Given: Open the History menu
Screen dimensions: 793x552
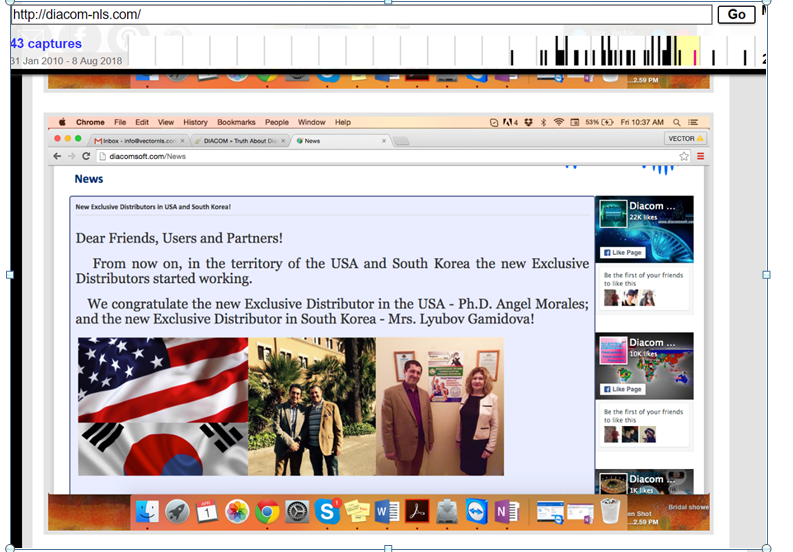Looking at the screenshot, I should tap(196, 122).
